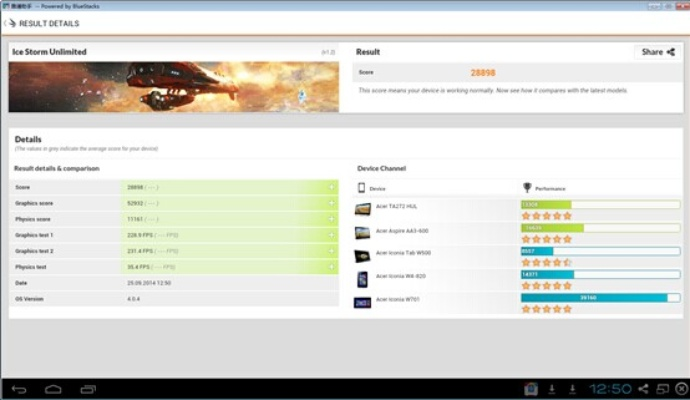Click the Device column phone icon
The image size is (690, 400).
[x=362, y=188]
